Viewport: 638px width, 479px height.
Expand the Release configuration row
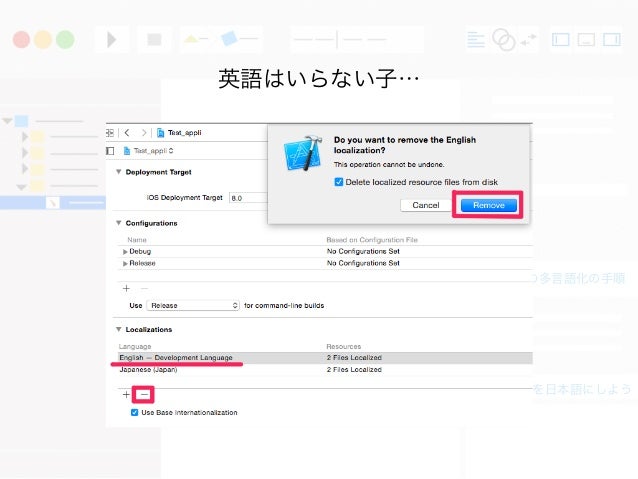(125, 264)
